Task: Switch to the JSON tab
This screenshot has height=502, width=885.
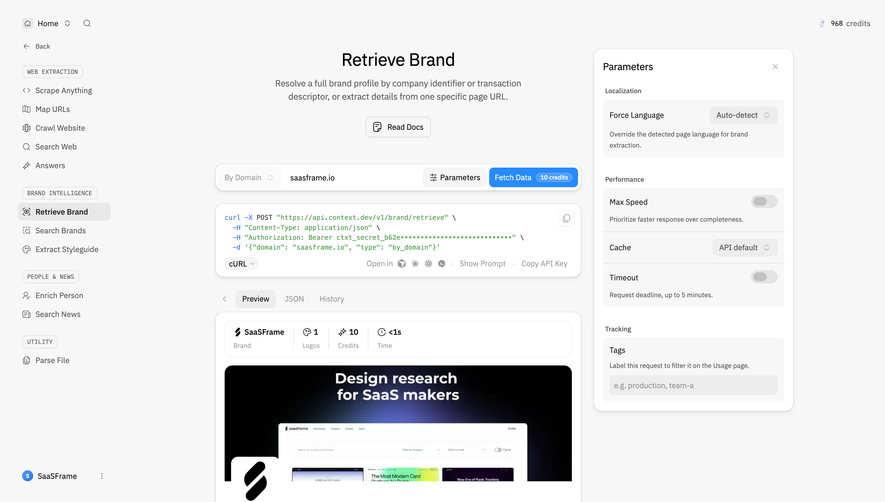Action: (294, 299)
